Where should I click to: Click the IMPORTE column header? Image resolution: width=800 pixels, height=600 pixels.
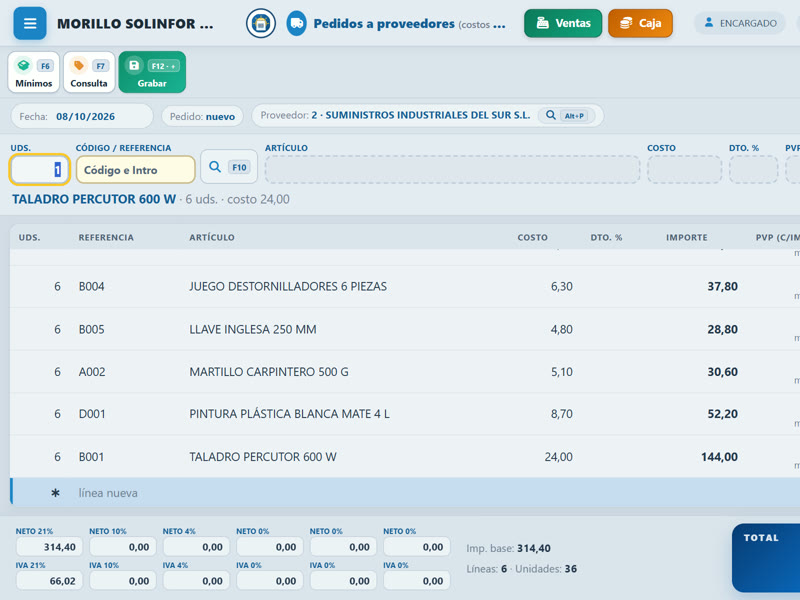point(687,237)
